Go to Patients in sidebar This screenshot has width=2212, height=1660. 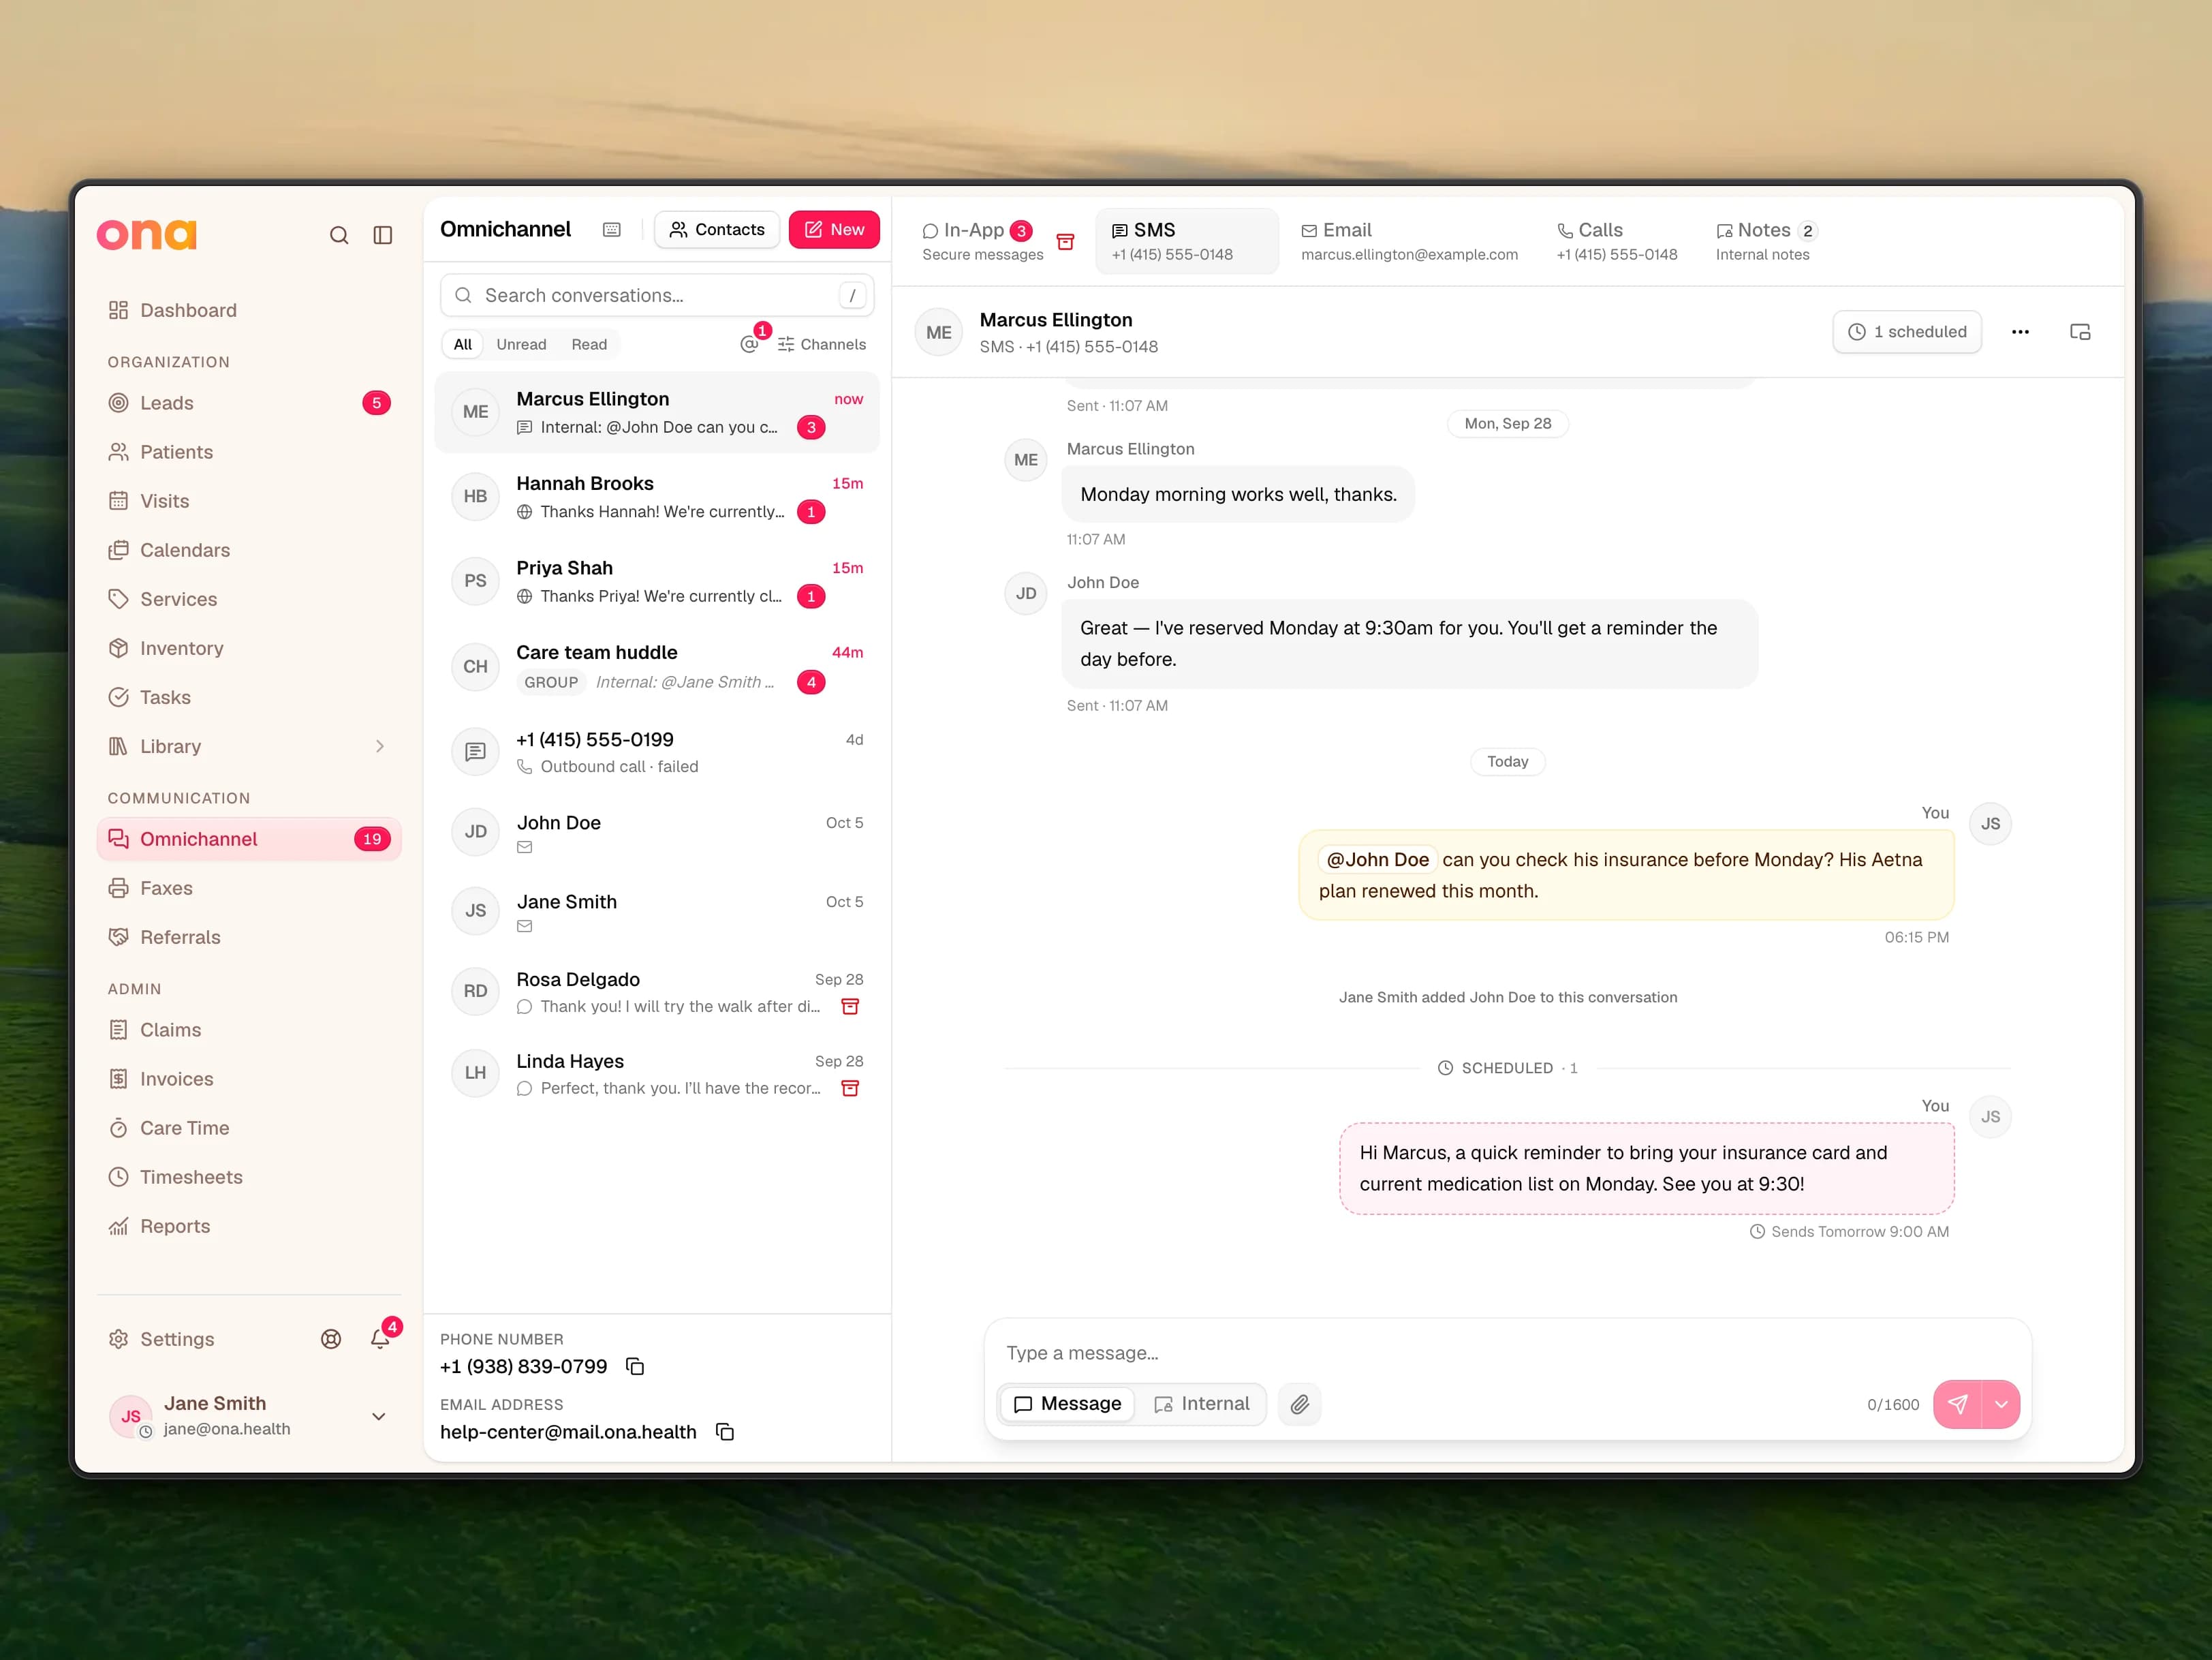point(249,452)
